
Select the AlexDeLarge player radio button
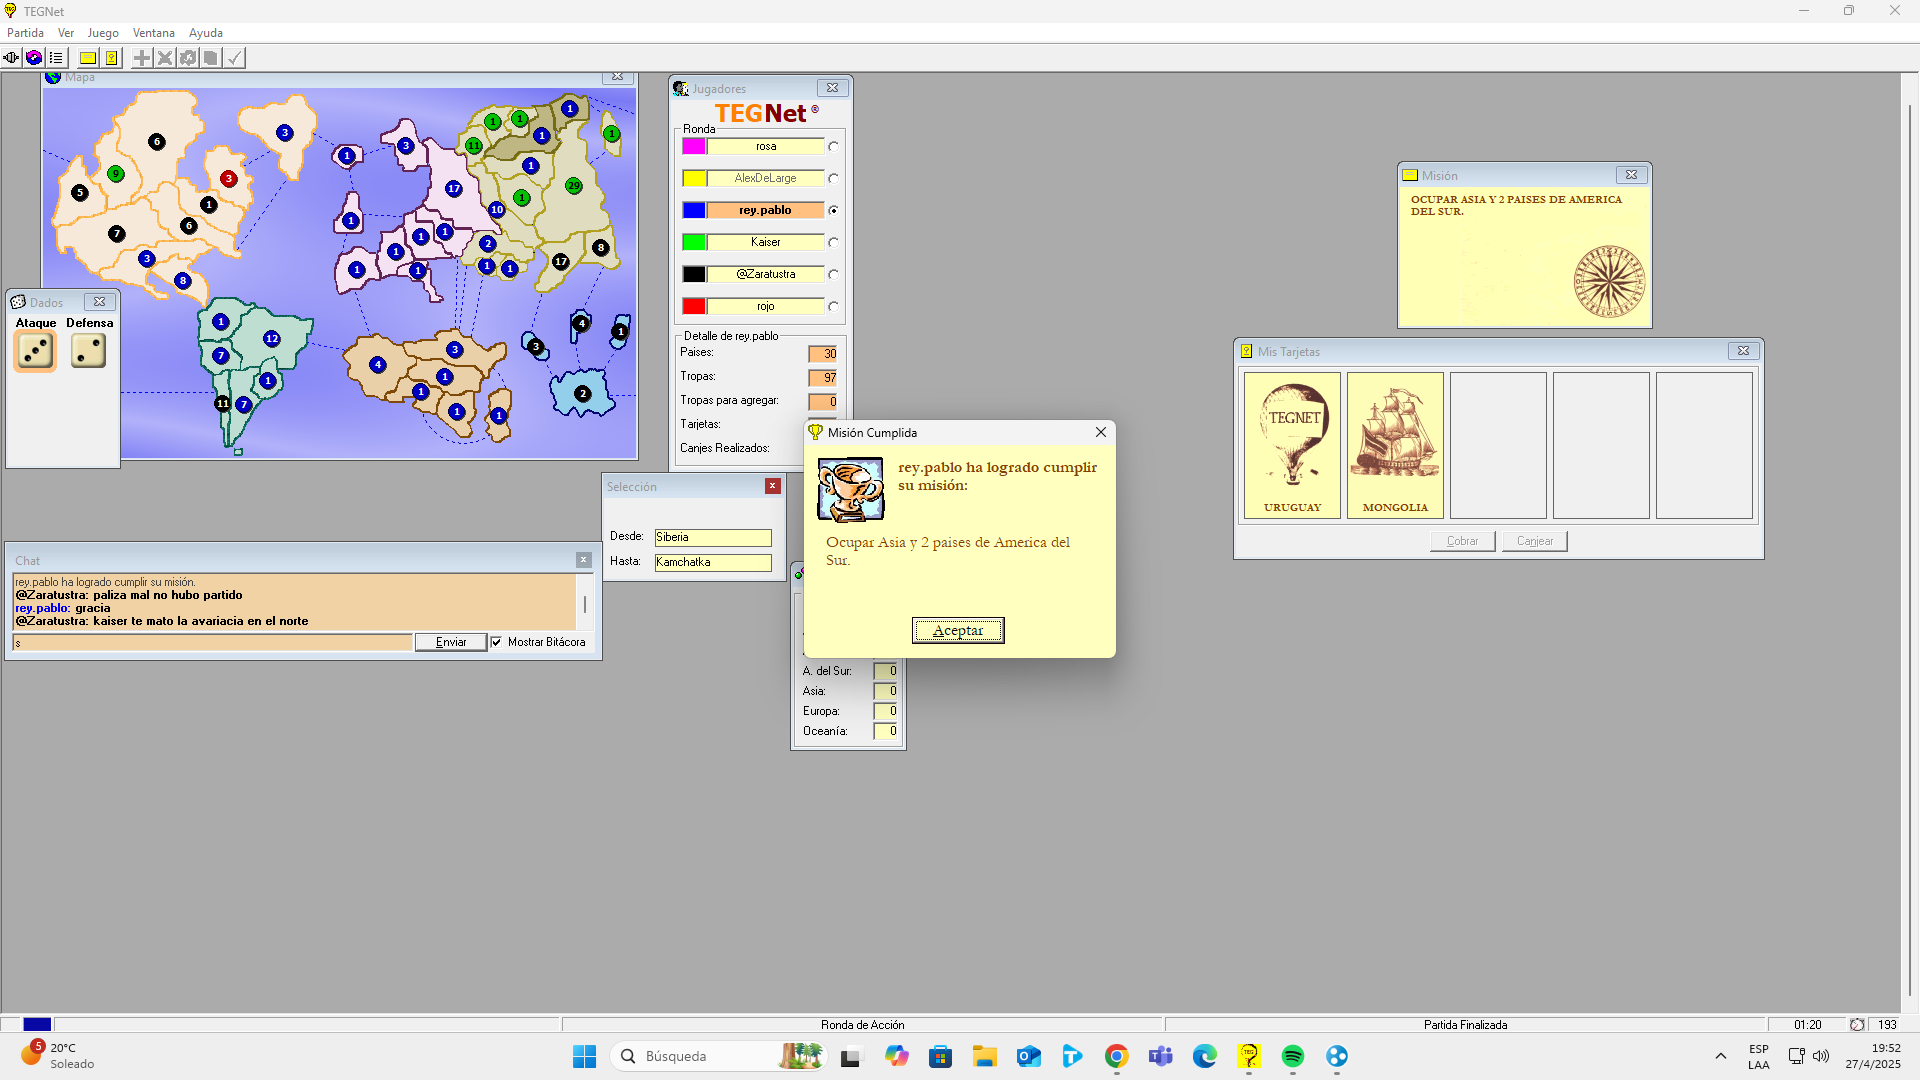tap(833, 178)
